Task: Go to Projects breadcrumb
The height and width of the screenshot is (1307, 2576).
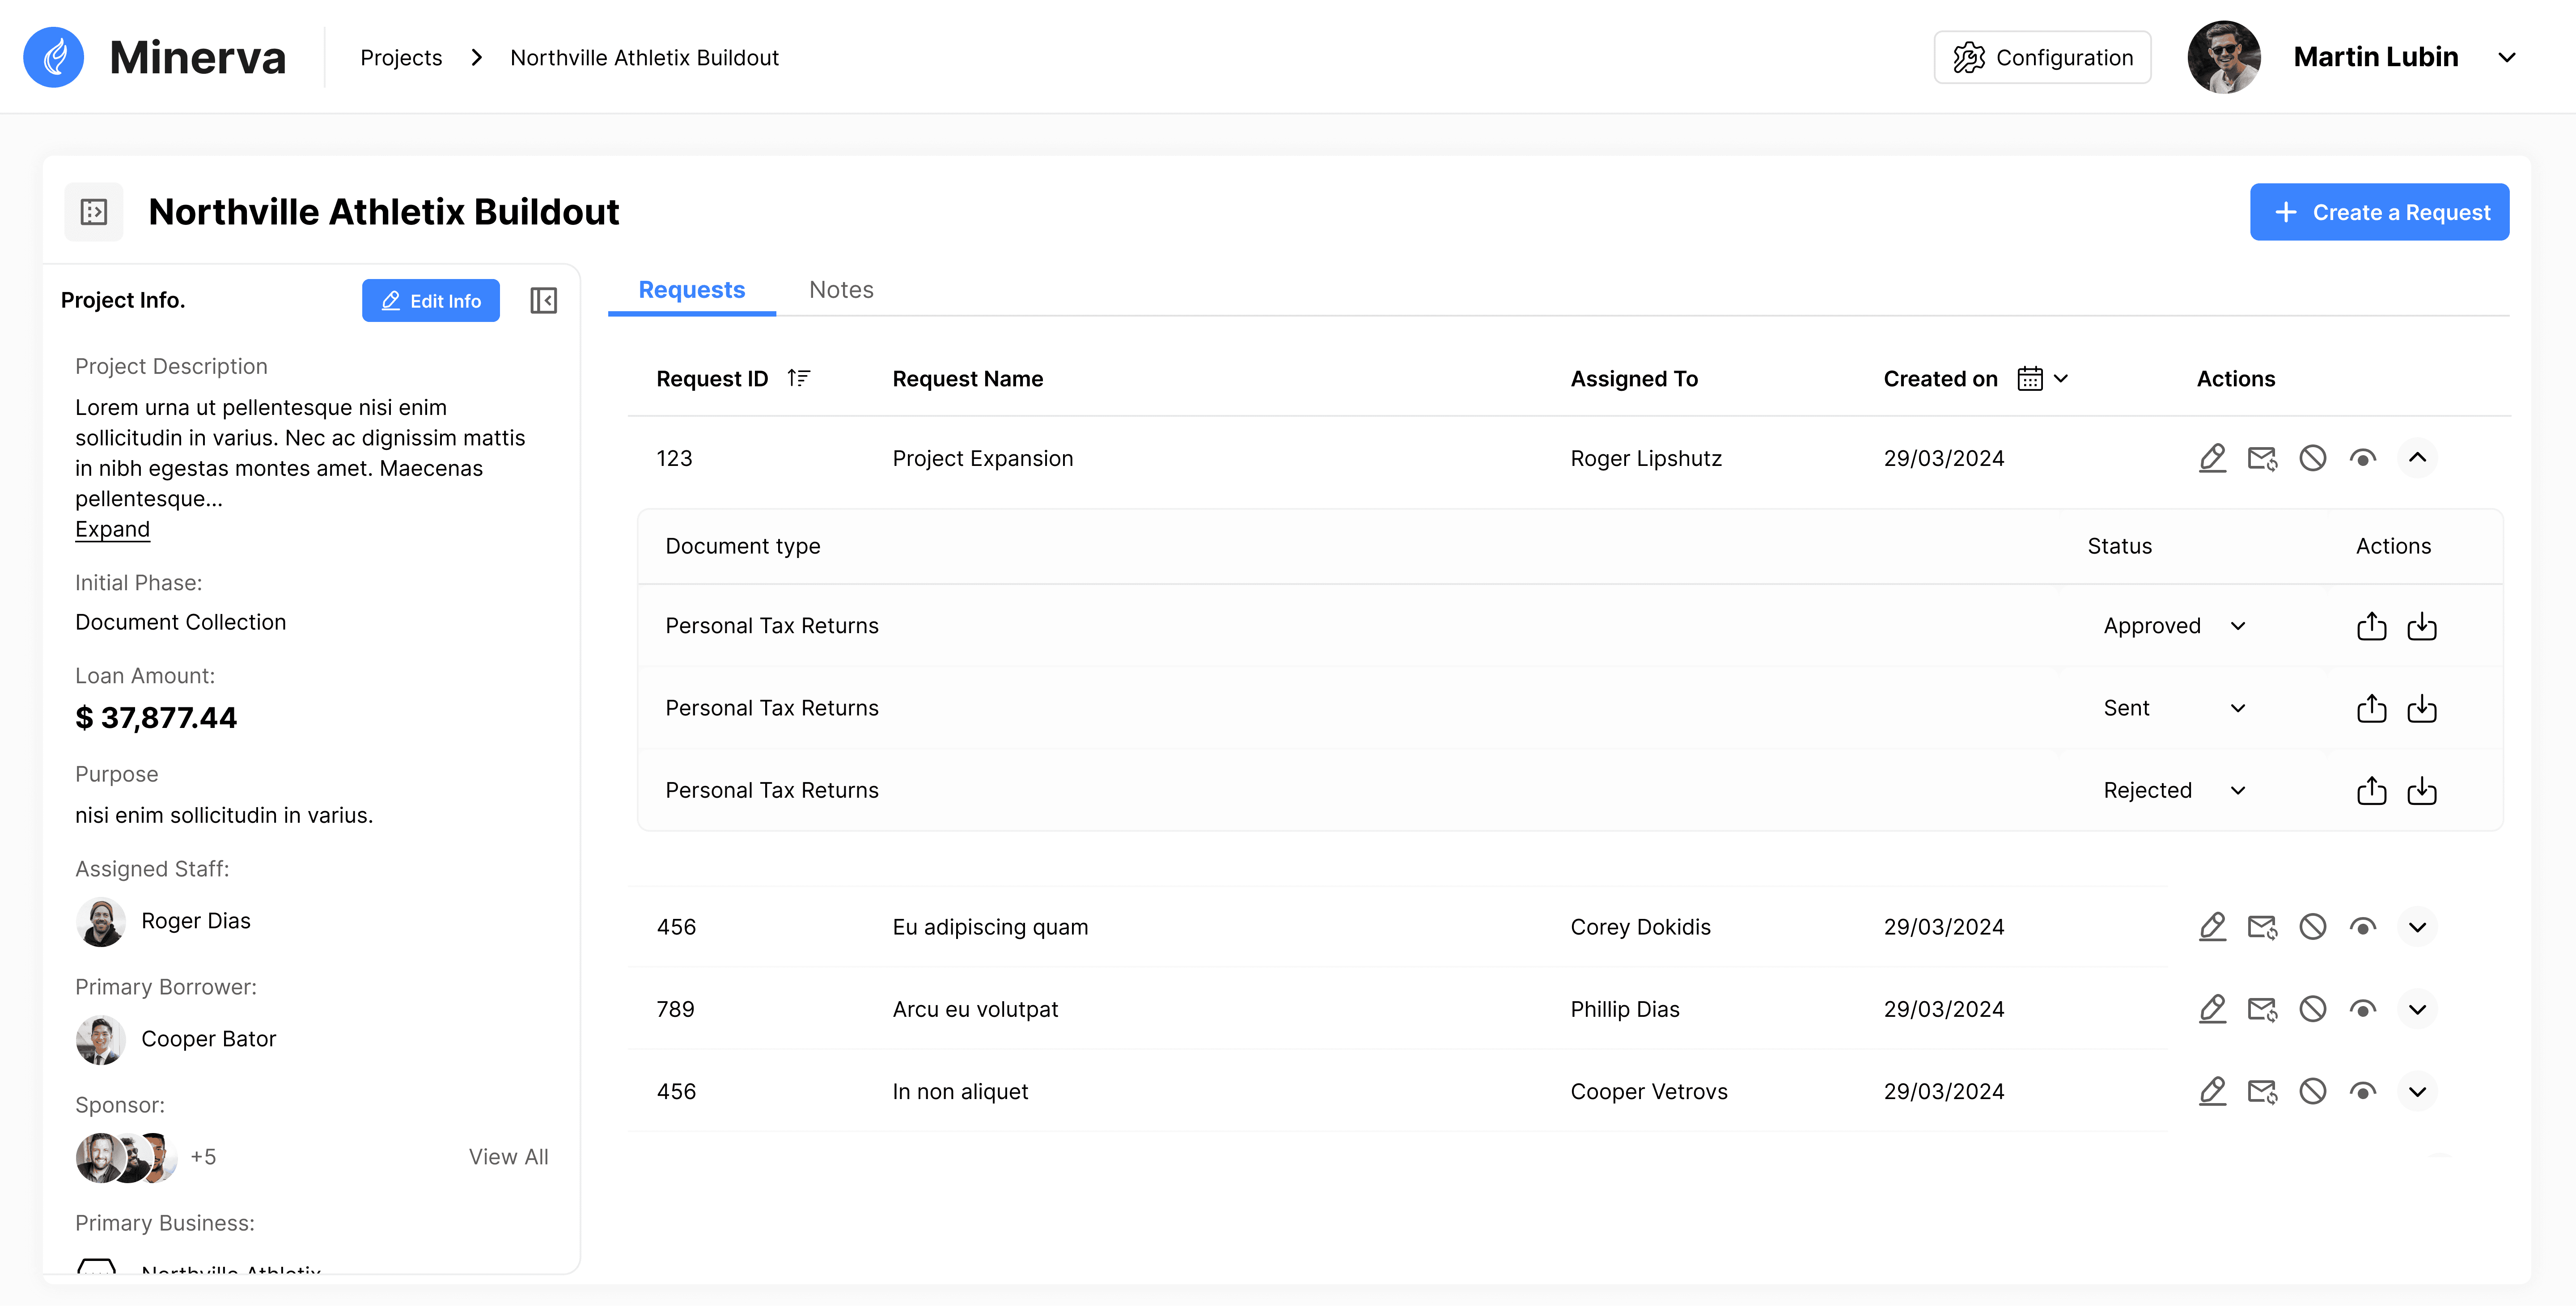Action: coord(401,58)
